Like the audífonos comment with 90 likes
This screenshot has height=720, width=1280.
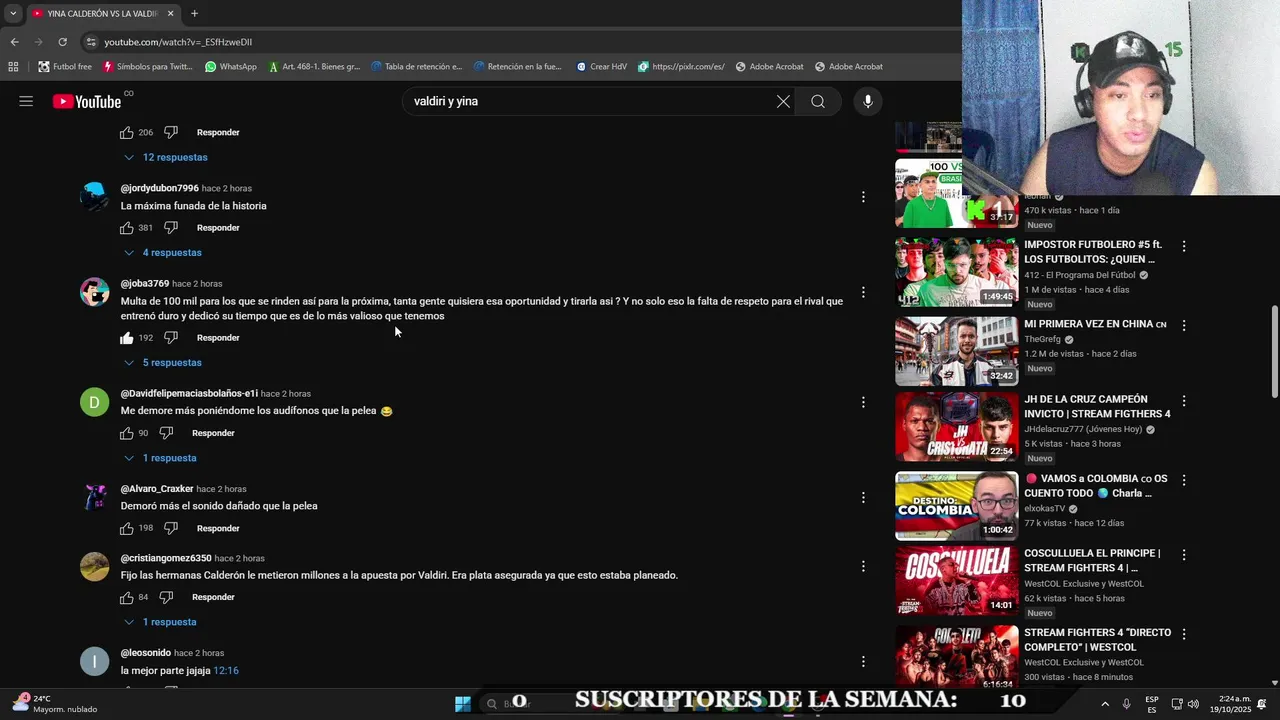127,433
